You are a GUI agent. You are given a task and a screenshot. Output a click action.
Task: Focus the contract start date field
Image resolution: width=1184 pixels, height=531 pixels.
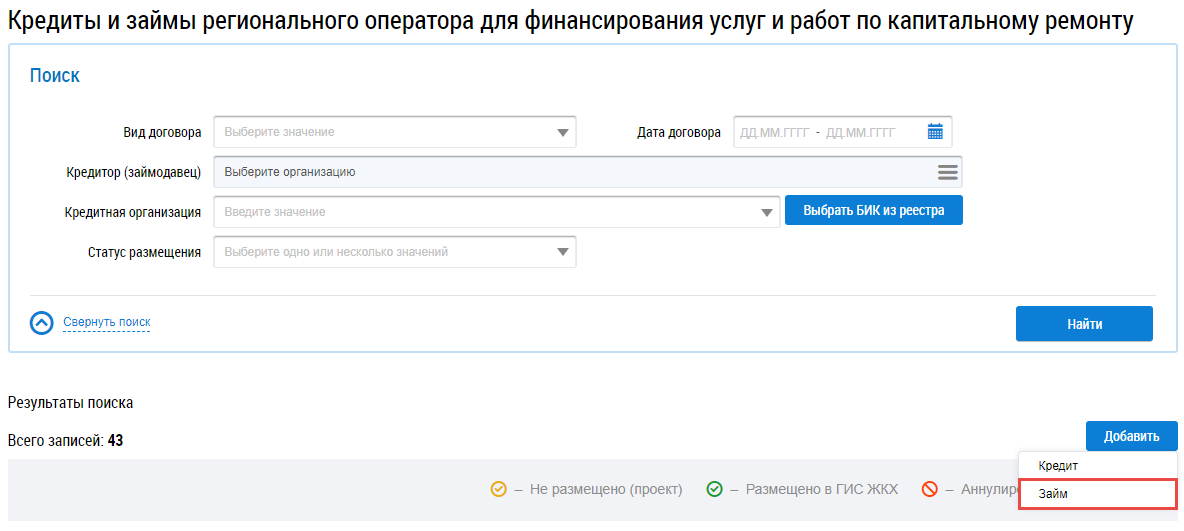coord(774,132)
